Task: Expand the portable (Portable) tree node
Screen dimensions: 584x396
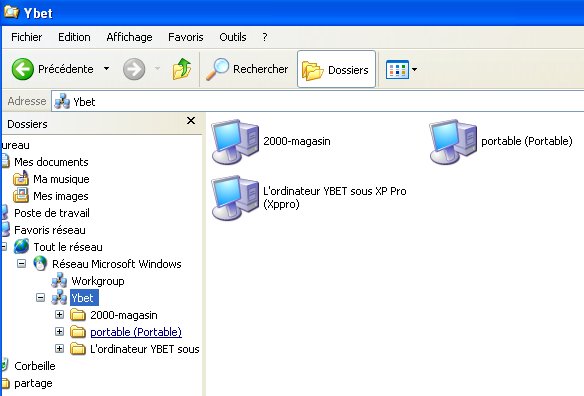Action: [x=59, y=332]
